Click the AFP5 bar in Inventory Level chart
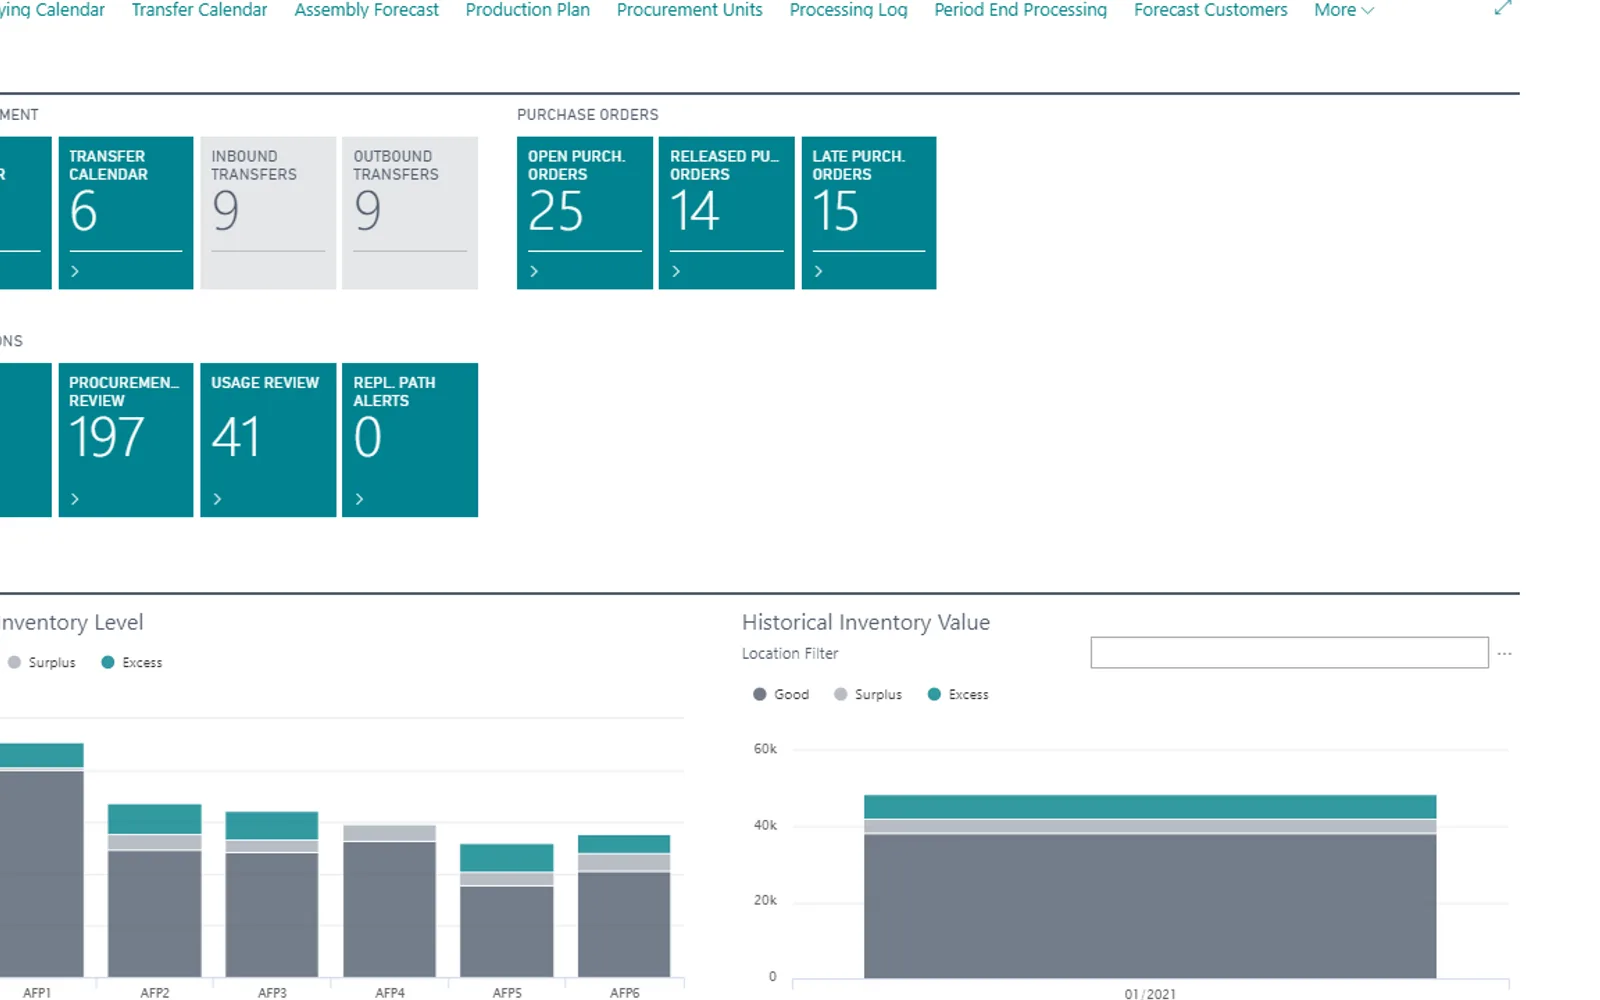 [x=507, y=910]
